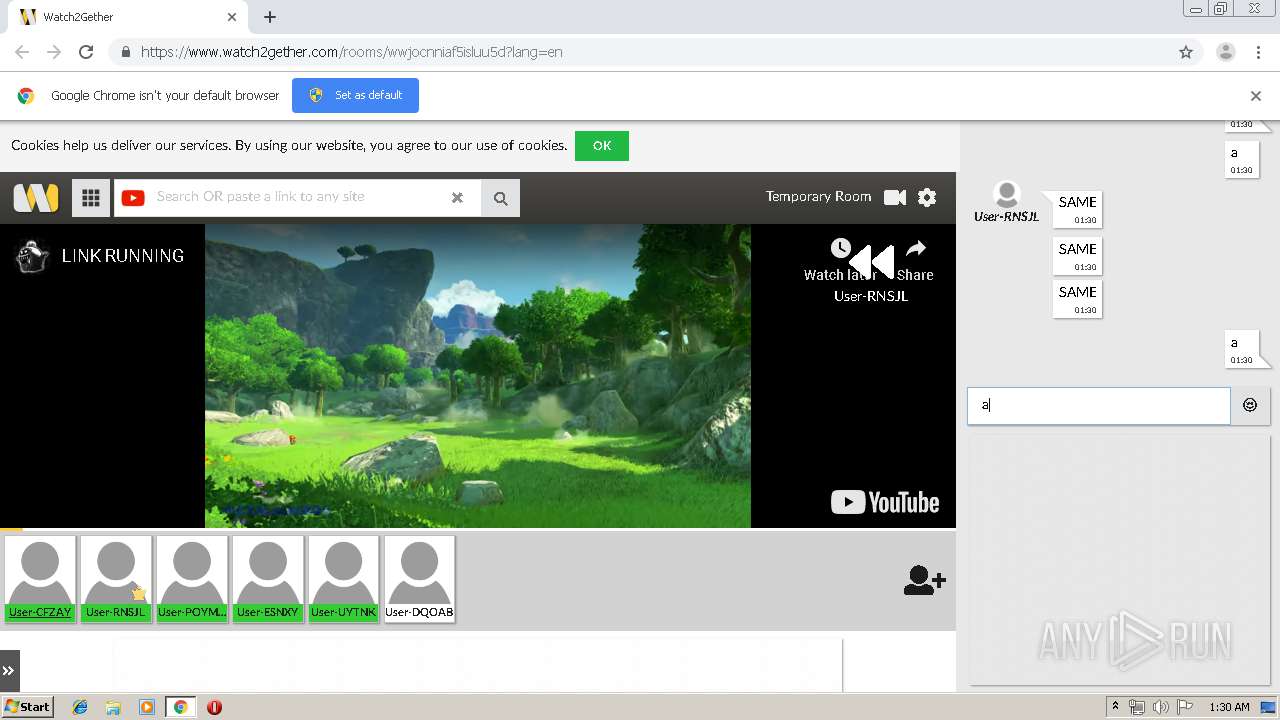Bookmark this page star icon
The image size is (1280, 720).
[x=1186, y=52]
